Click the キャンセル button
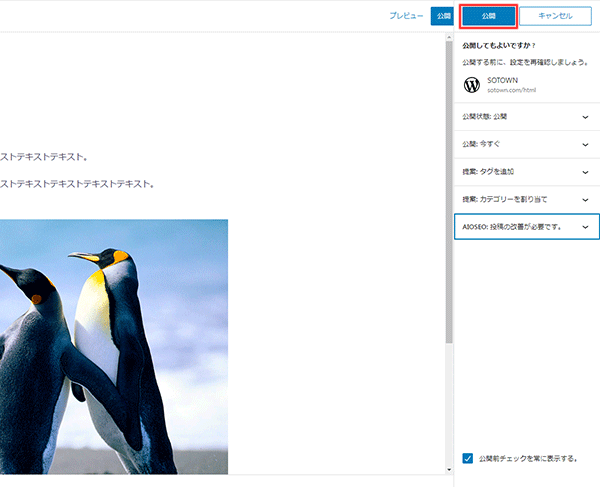This screenshot has width=600, height=487. 555,16
